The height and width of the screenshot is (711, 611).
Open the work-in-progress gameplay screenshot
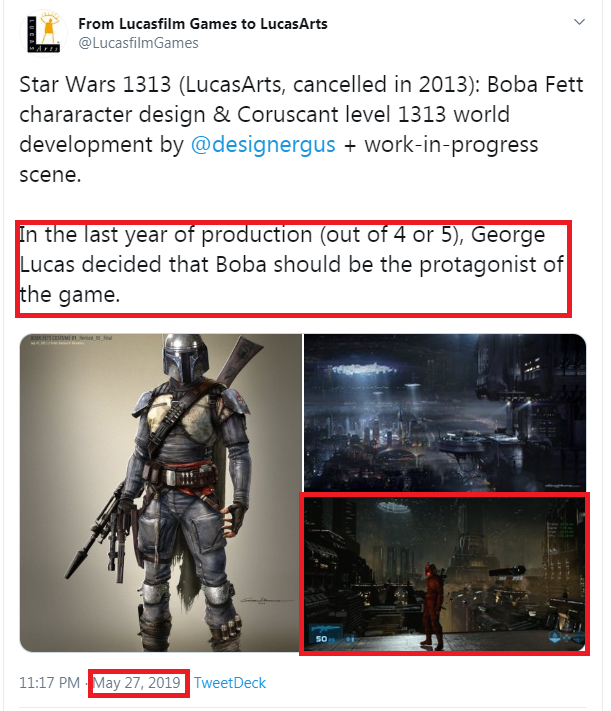coord(445,574)
